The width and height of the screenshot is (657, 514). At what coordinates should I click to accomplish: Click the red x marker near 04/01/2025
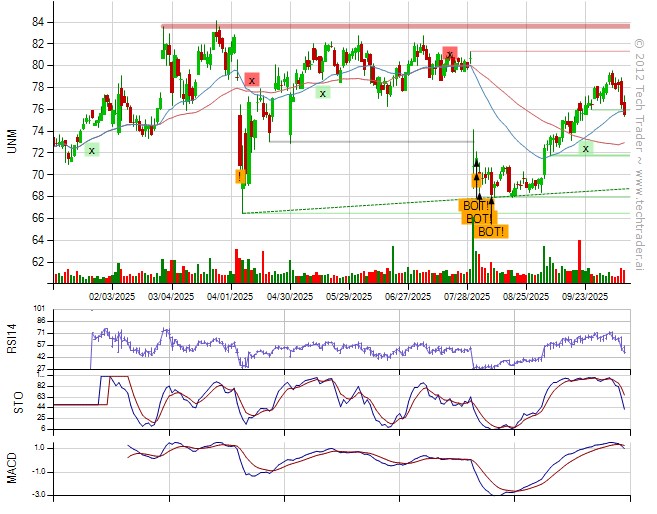click(252, 80)
